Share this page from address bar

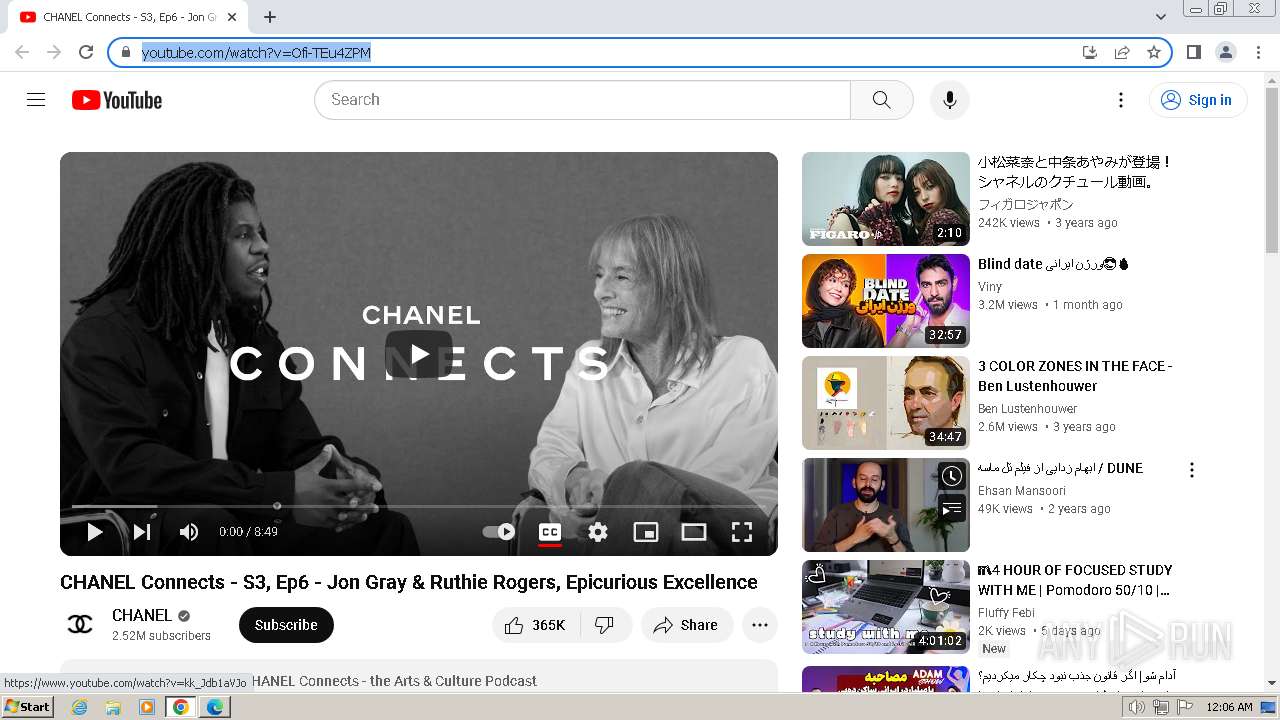pos(1122,52)
